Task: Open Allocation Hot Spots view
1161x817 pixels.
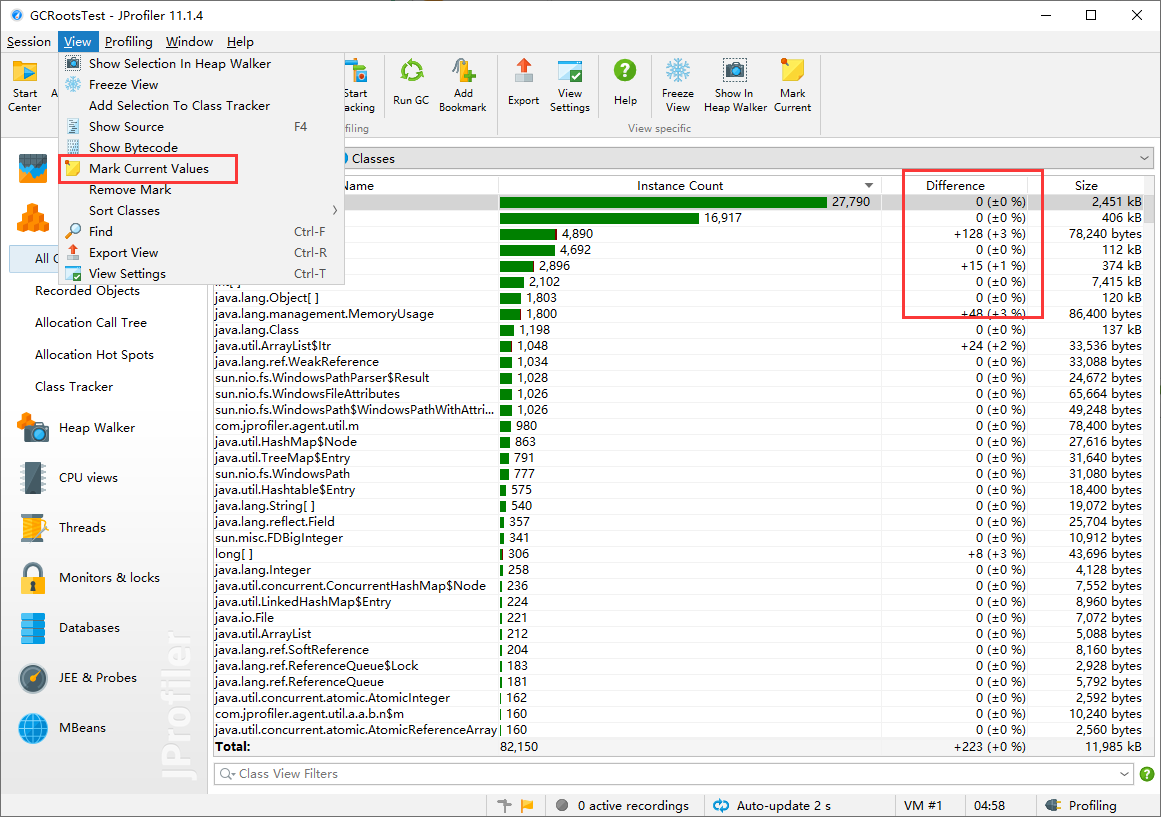Action: tap(94, 355)
